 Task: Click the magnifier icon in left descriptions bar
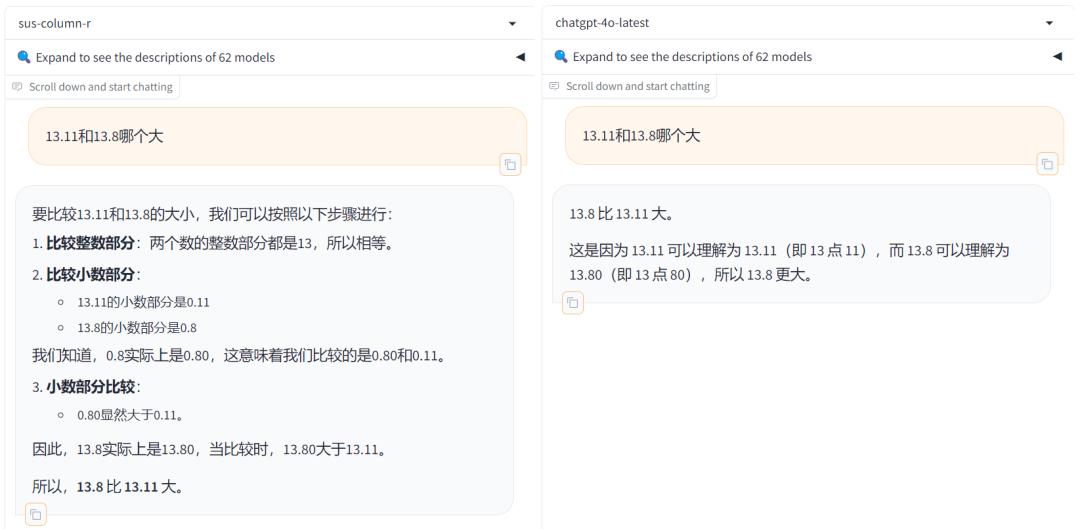click(24, 57)
